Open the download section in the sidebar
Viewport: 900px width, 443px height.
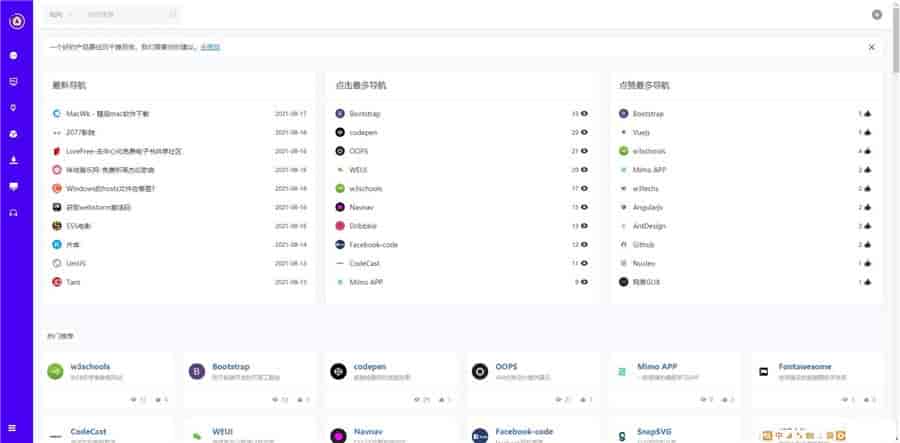[x=14, y=160]
